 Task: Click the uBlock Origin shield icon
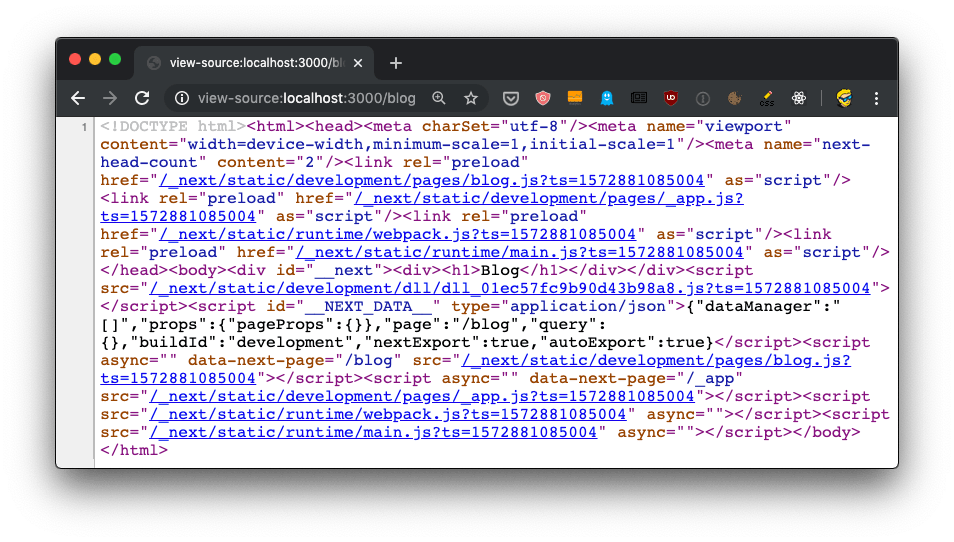(671, 98)
